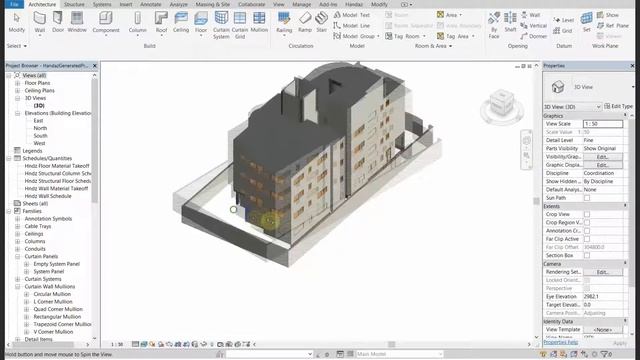
Task: Switch to the Collaborate ribbon tab
Action: coord(251,4)
